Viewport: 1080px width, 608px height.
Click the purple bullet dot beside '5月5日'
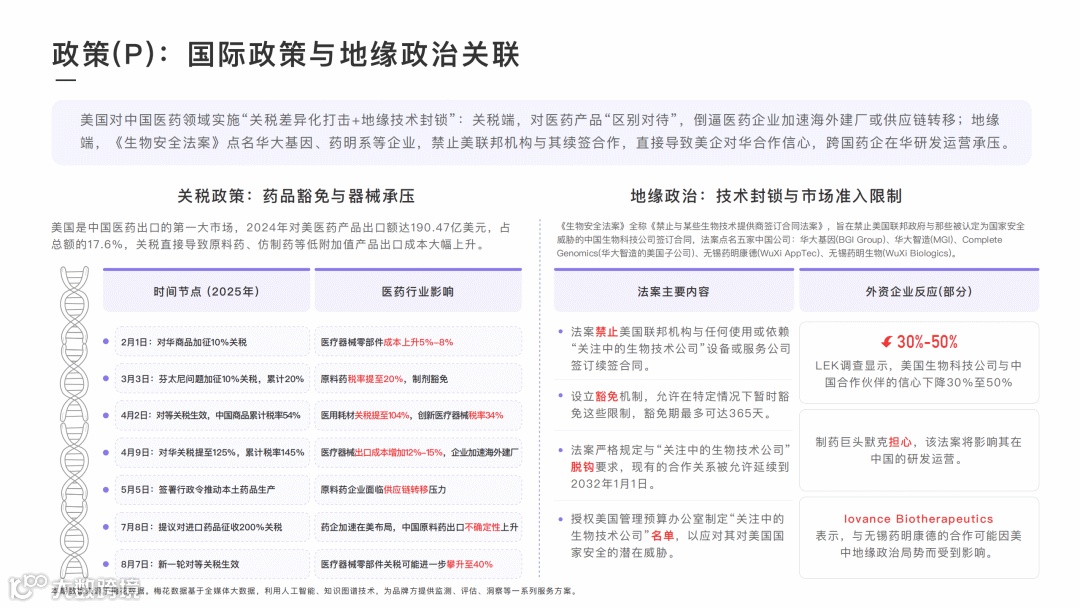pos(105,490)
